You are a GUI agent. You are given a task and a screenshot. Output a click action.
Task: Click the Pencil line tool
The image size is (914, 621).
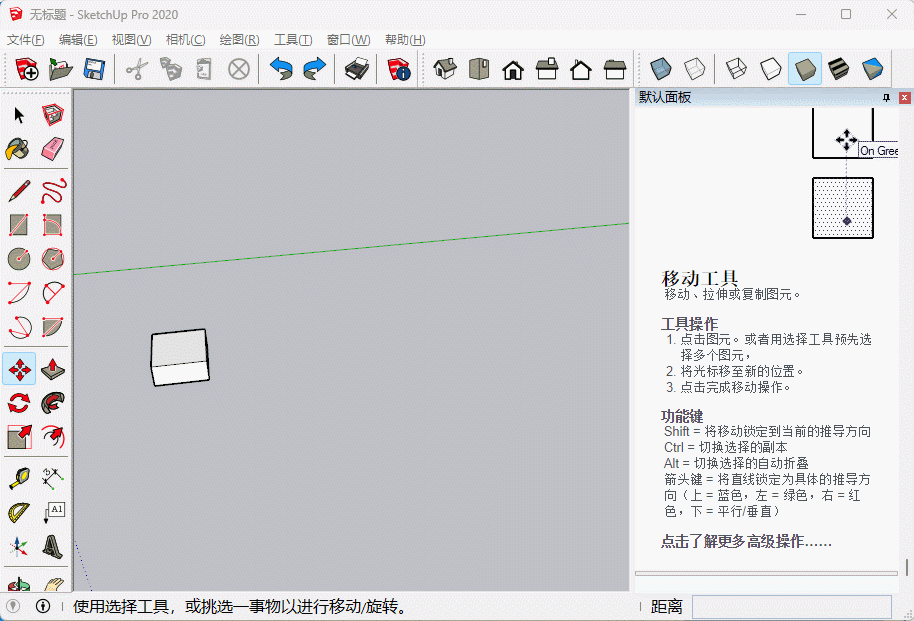[x=18, y=190]
